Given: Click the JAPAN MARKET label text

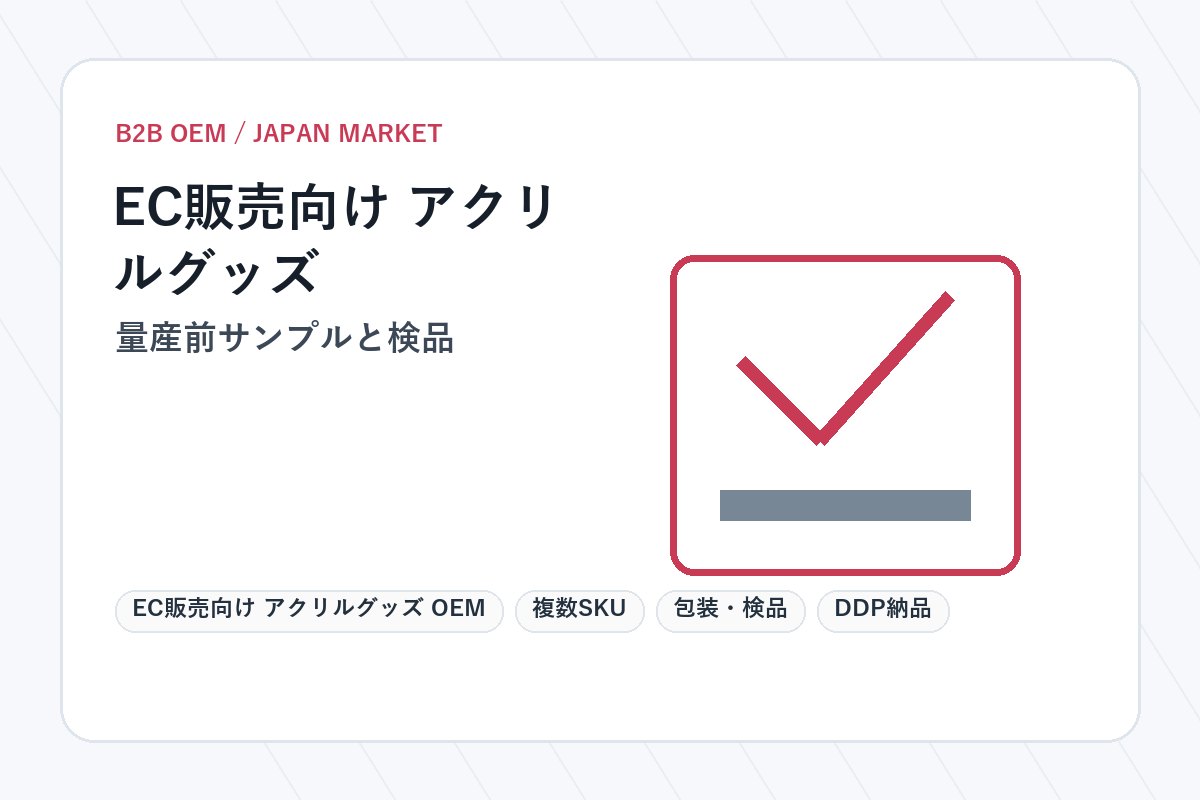Looking at the screenshot, I should pos(347,134).
